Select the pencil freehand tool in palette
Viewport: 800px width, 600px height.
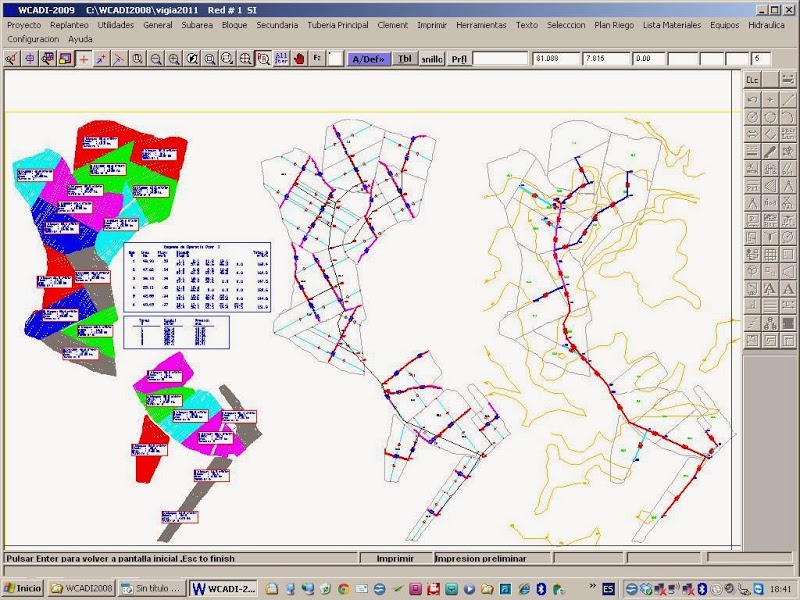point(770,152)
